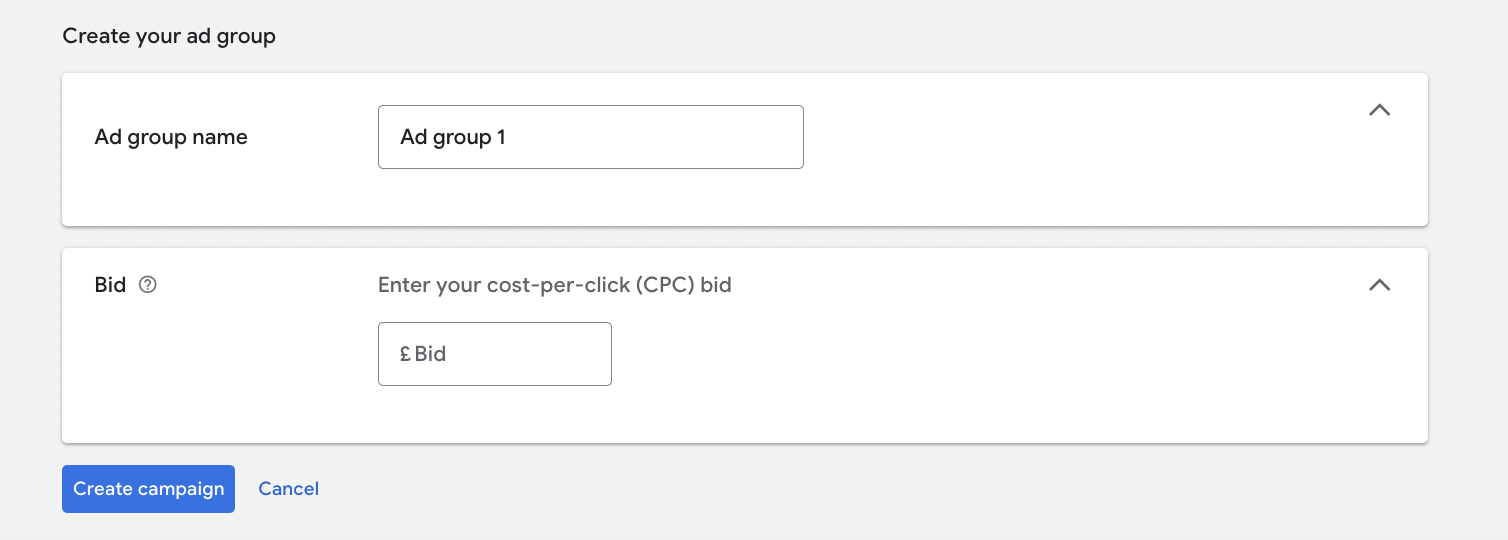Collapse the Bid section chevron

pyautogui.click(x=1379, y=285)
